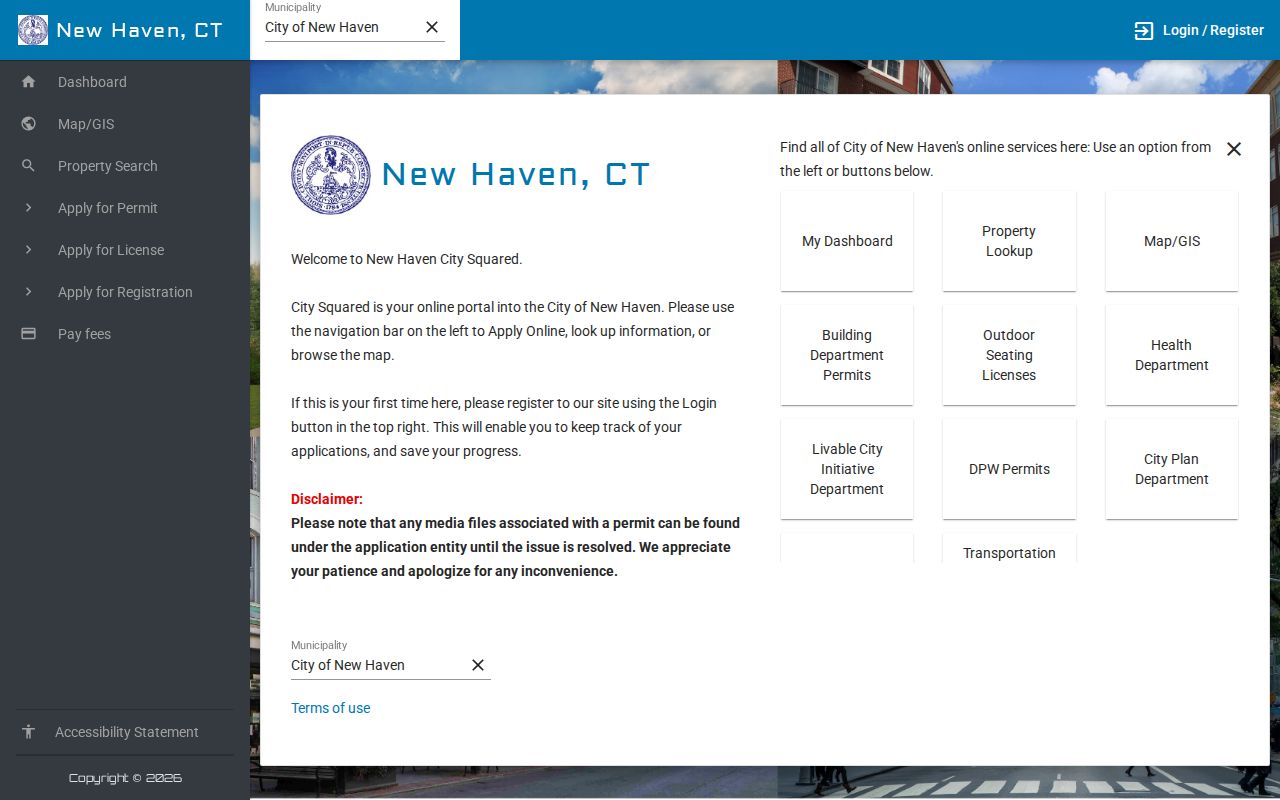The width and height of the screenshot is (1280, 800).
Task: Select Map/GIS in the sidebar
Action: [125, 124]
